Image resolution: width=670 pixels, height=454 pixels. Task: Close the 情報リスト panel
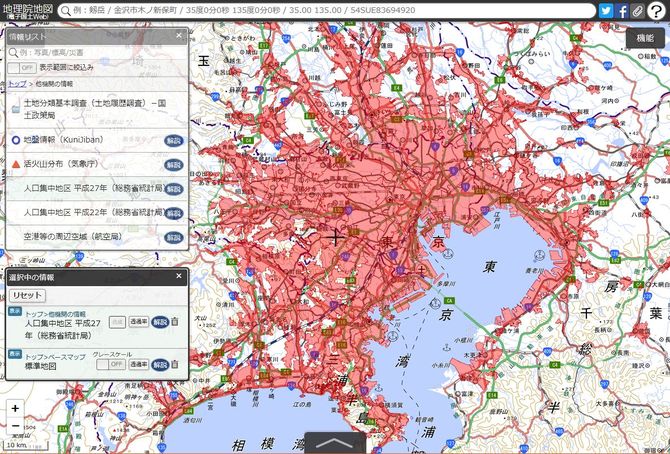tap(179, 35)
